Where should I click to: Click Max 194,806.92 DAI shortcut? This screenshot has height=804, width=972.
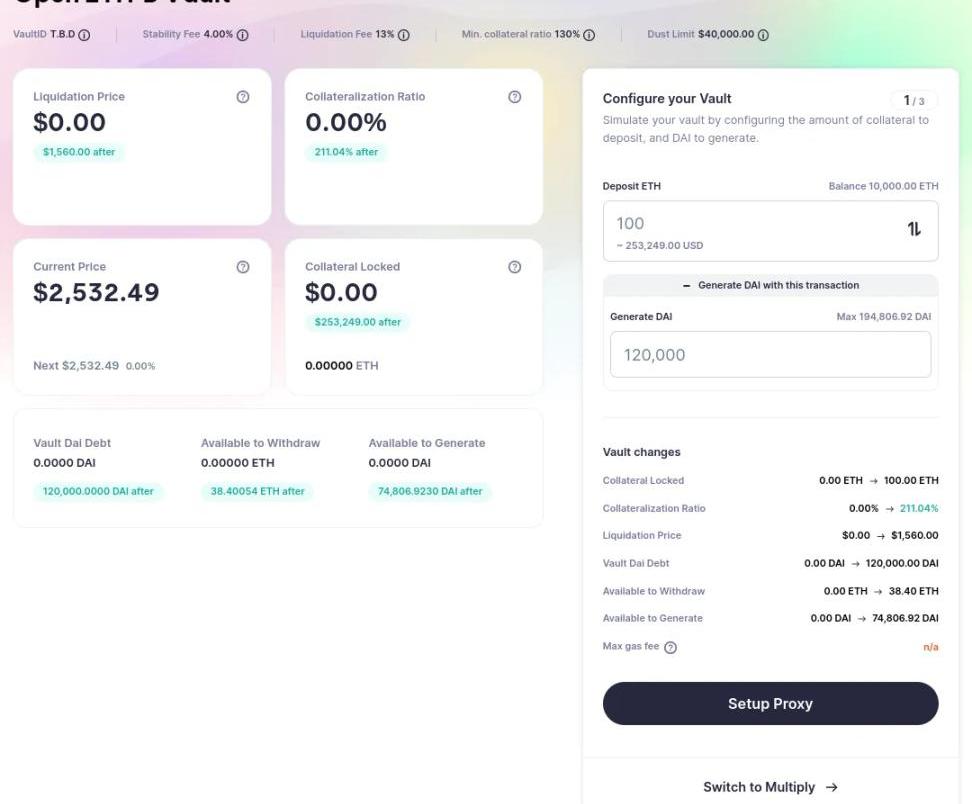tap(883, 317)
